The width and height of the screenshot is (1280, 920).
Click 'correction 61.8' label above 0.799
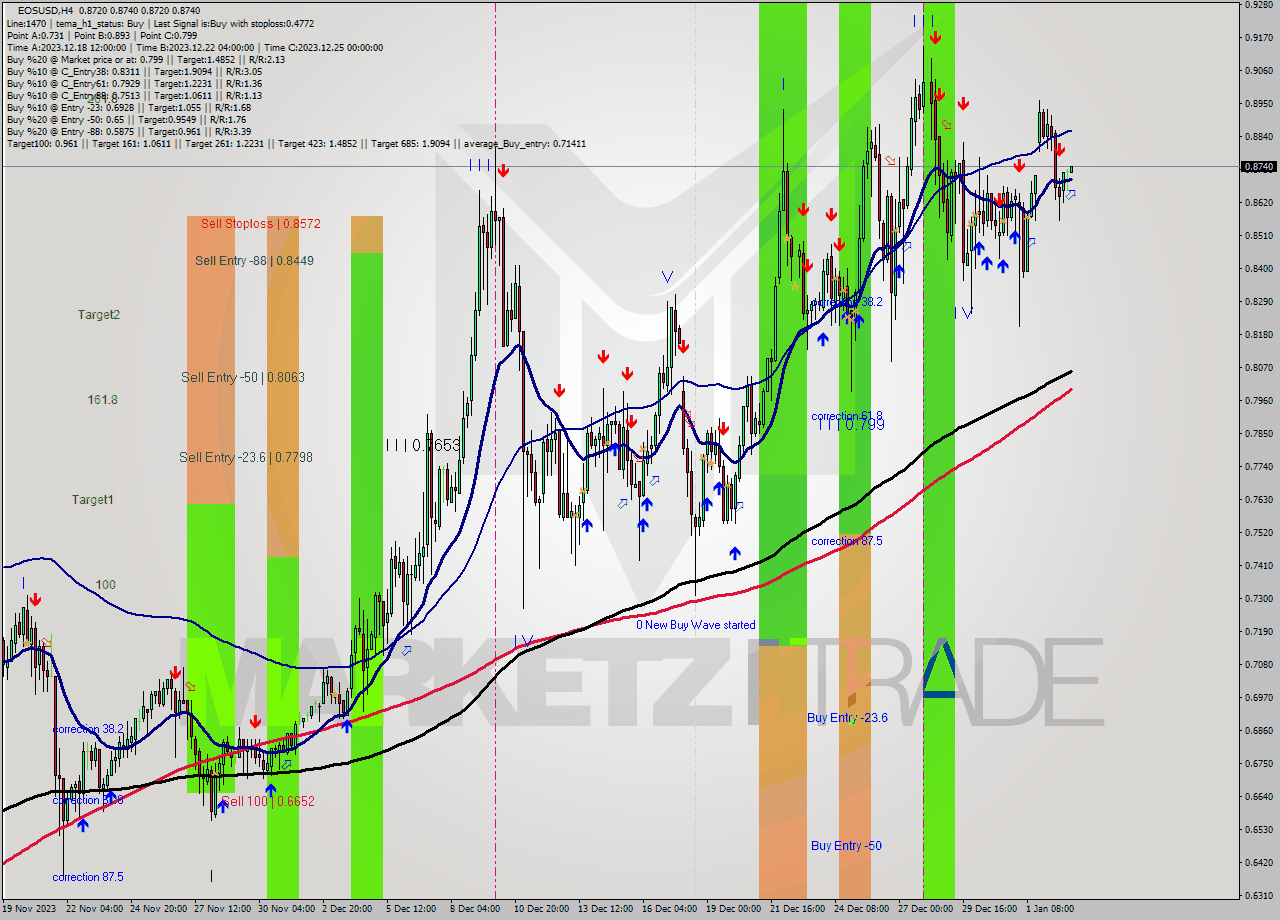coord(847,416)
